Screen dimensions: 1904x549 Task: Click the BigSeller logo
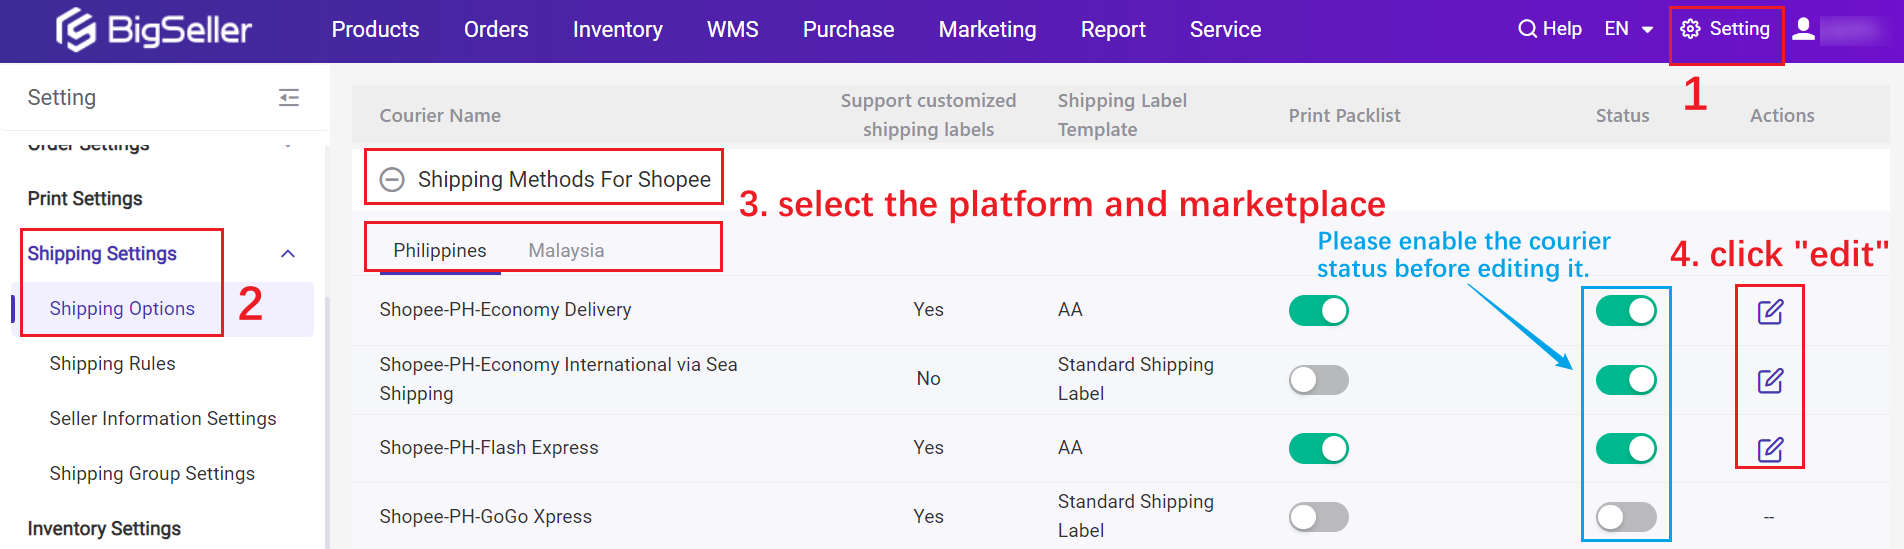pos(153,30)
